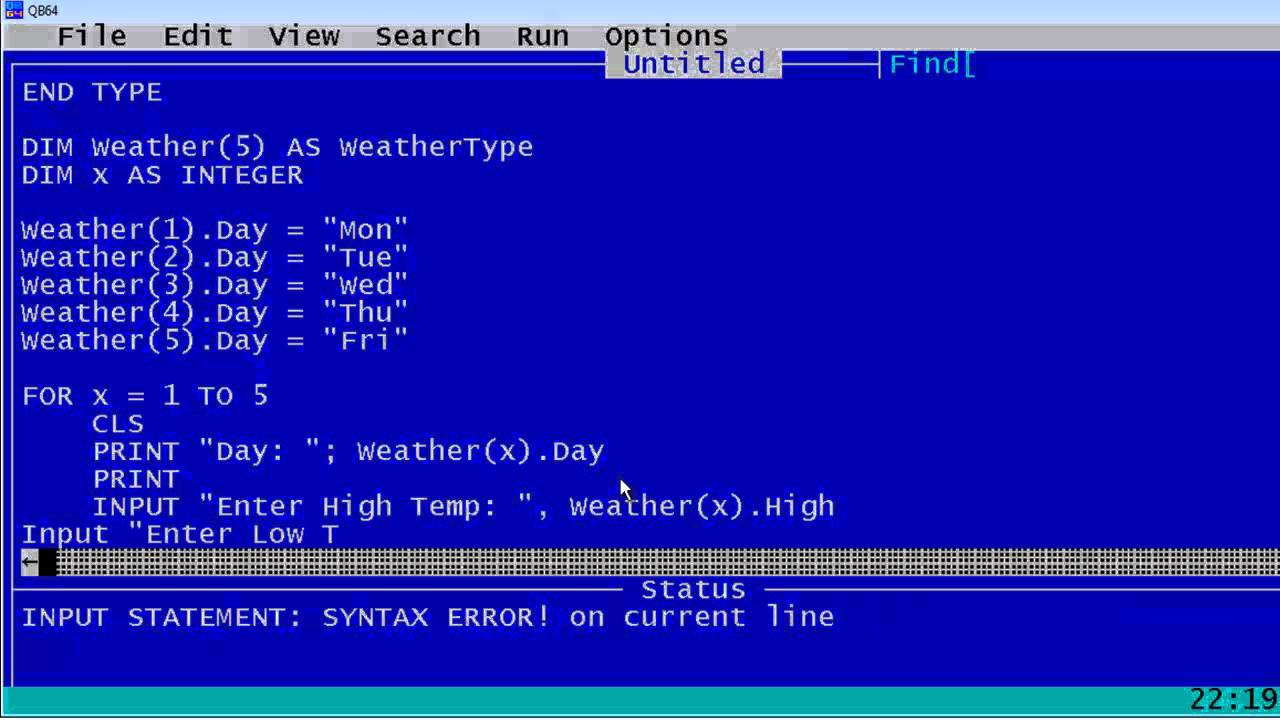Click the CLS statement line
Image resolution: width=1280 pixels, height=720 pixels.
[118, 424]
